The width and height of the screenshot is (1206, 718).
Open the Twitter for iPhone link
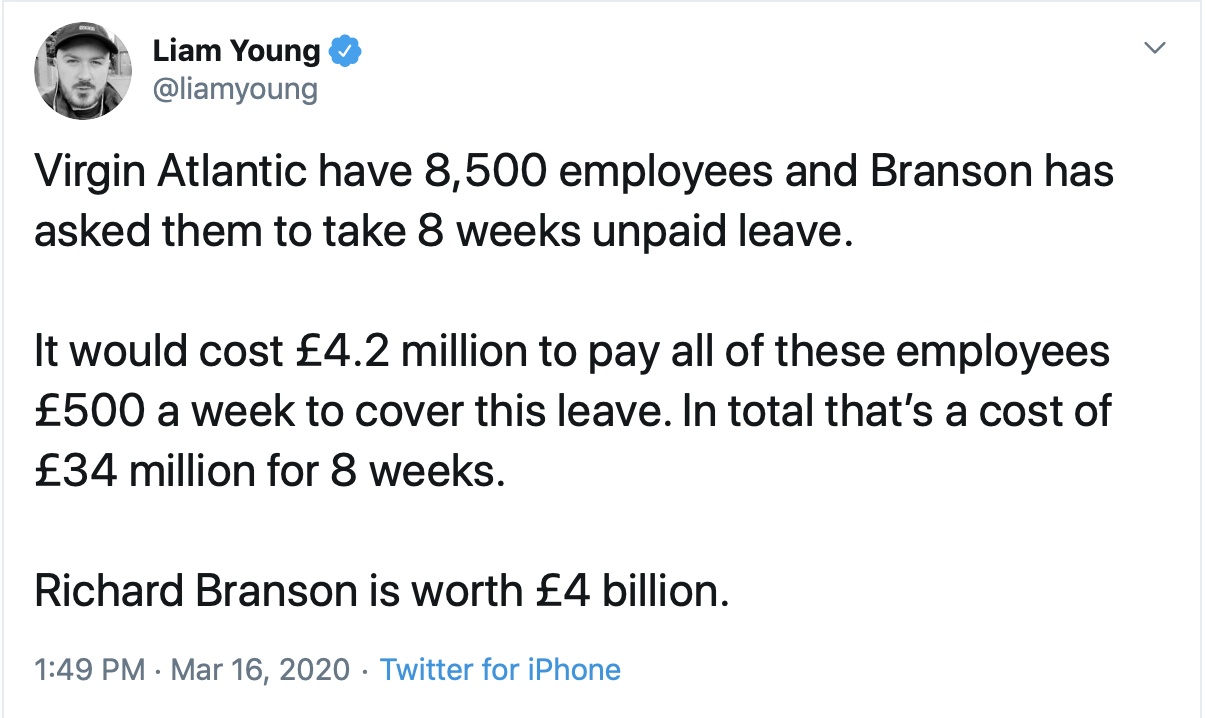pos(500,669)
